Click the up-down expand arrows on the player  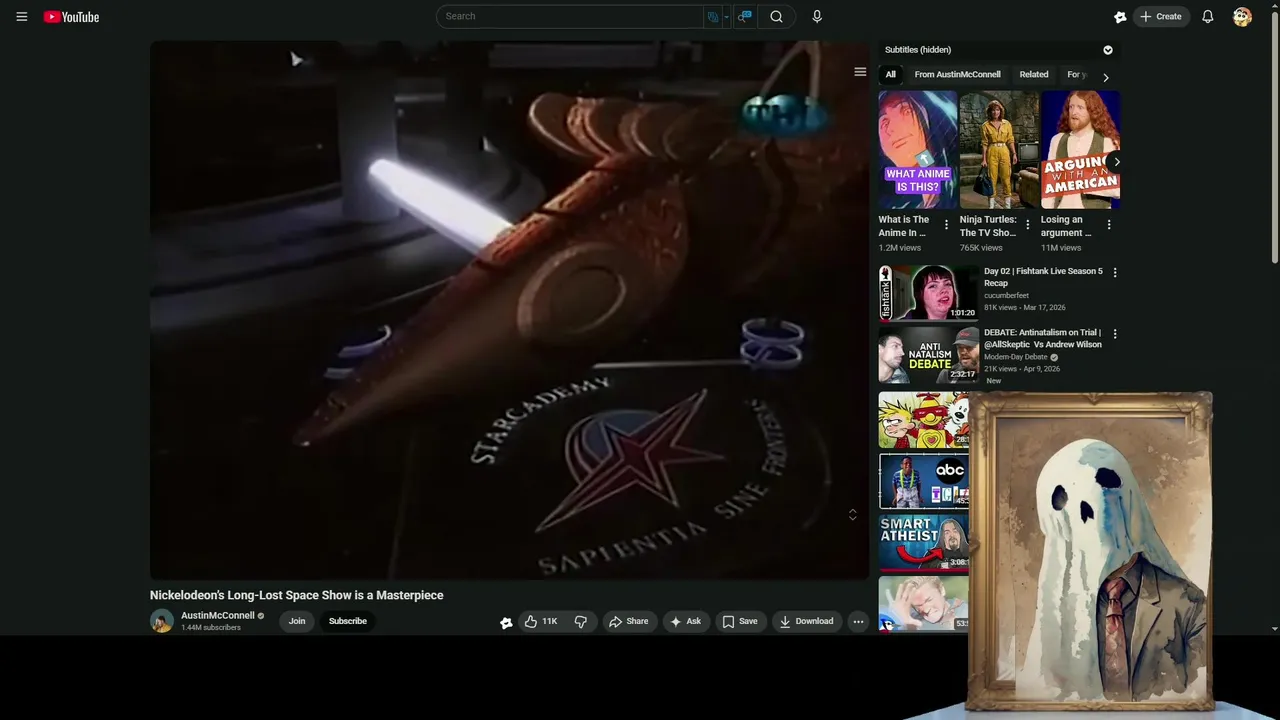pos(852,515)
